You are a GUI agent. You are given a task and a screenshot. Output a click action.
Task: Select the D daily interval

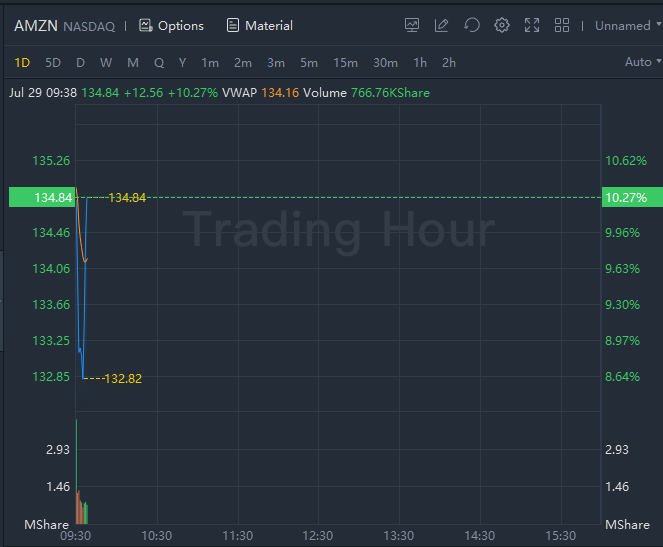tap(80, 63)
